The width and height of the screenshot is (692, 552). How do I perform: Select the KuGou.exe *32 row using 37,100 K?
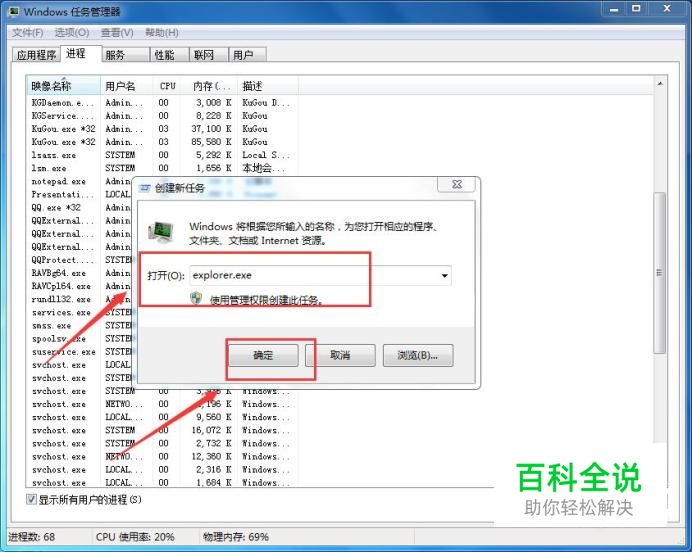(x=161, y=129)
